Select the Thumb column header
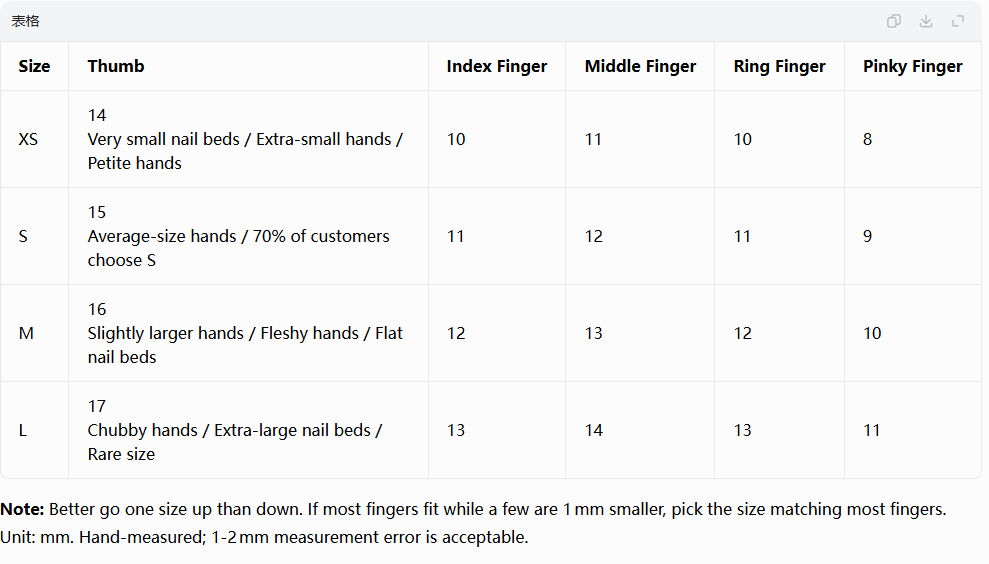Image resolution: width=989 pixels, height=564 pixels. coord(116,66)
